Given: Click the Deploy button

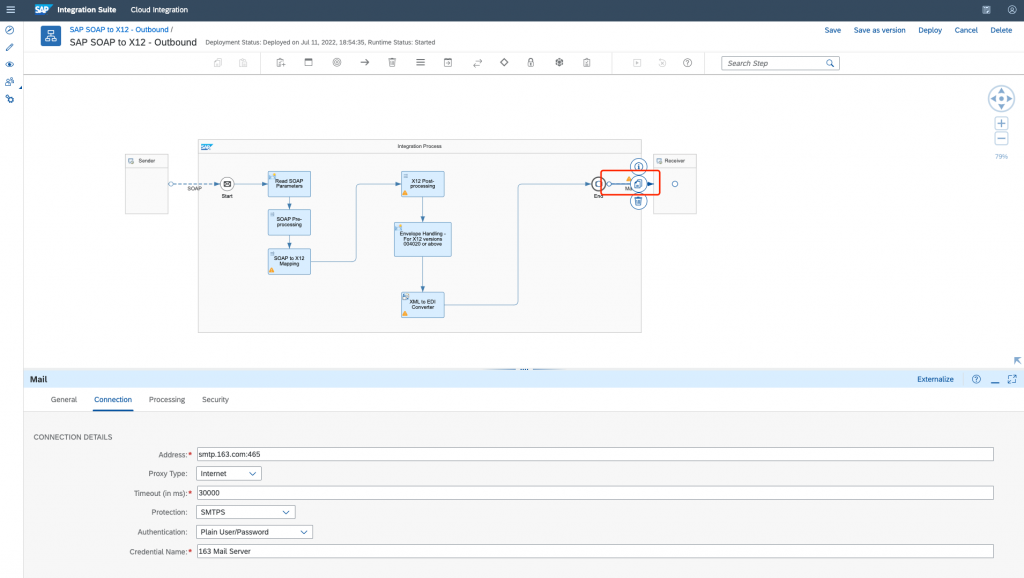Looking at the screenshot, I should (930, 30).
